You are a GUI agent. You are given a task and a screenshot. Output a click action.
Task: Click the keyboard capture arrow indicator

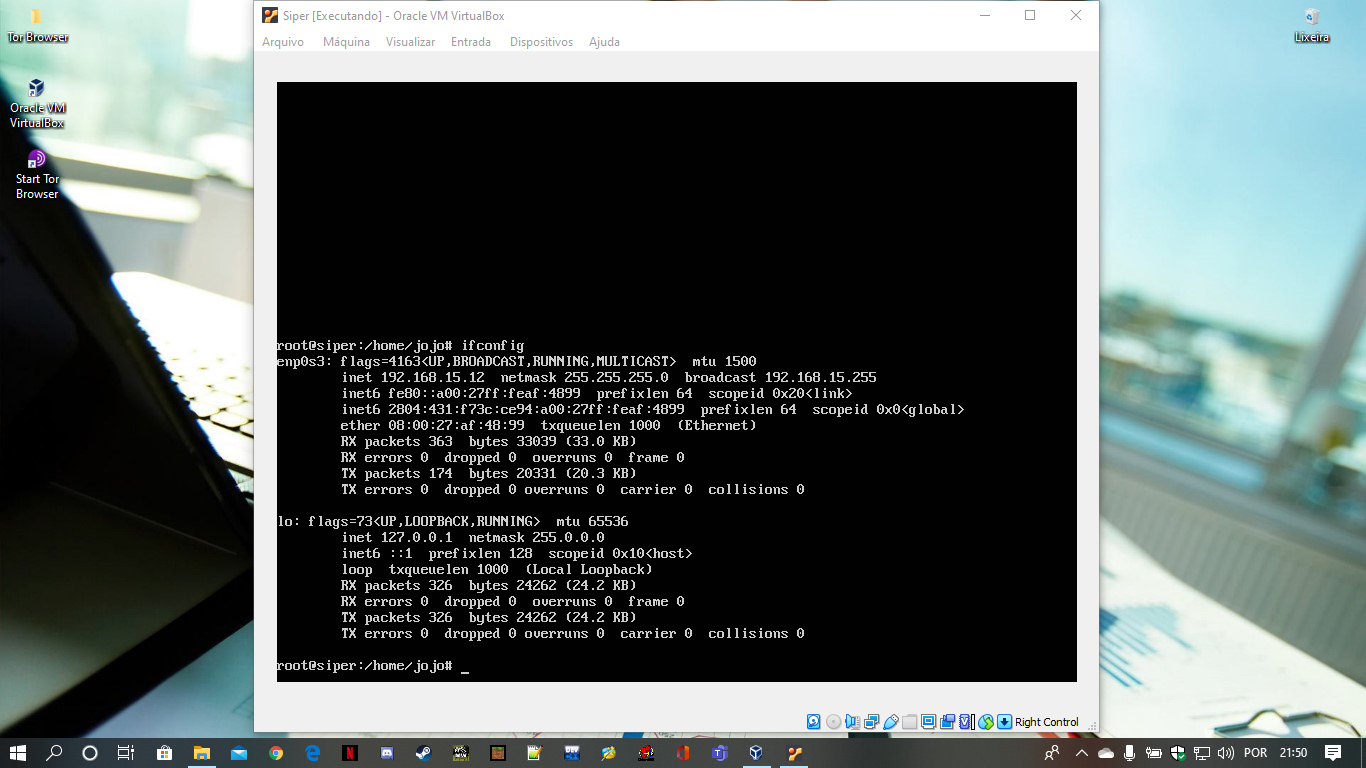(x=1004, y=722)
